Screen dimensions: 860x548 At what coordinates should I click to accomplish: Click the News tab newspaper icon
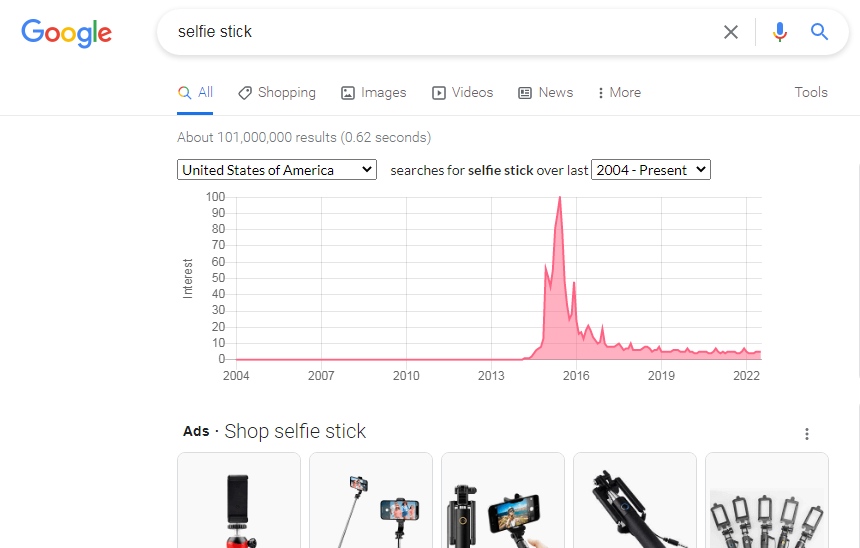(x=525, y=93)
